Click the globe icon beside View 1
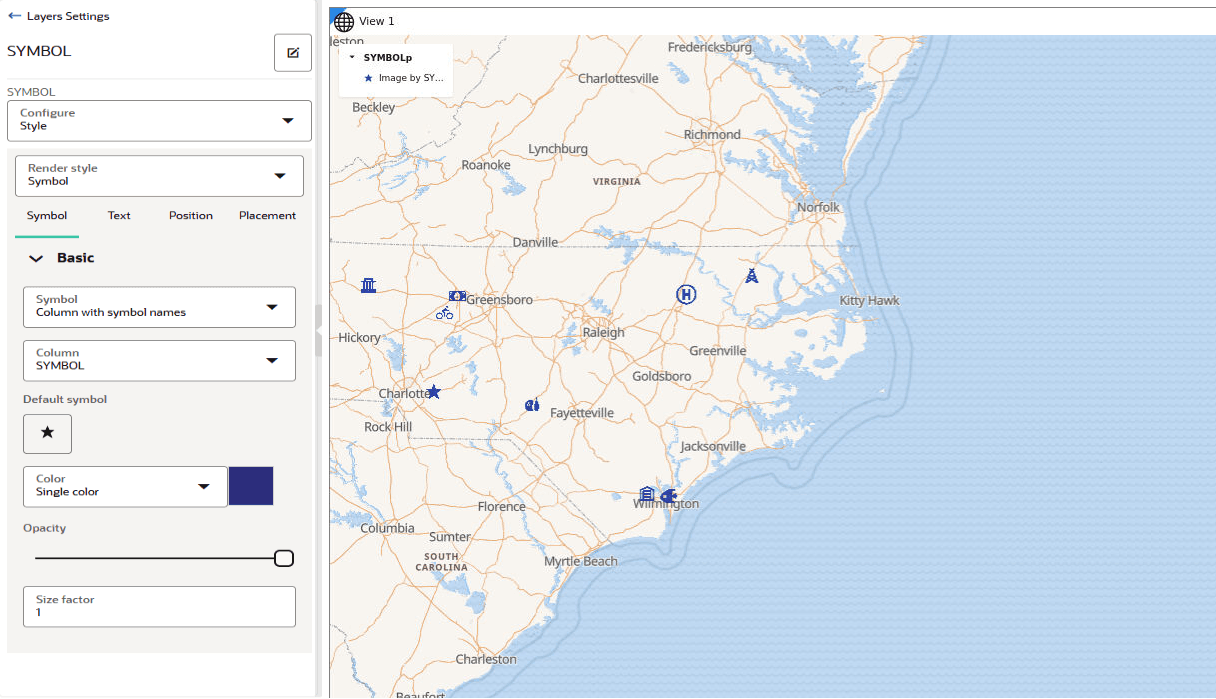Screen dimensions: 1216x699 (x=344, y=21)
